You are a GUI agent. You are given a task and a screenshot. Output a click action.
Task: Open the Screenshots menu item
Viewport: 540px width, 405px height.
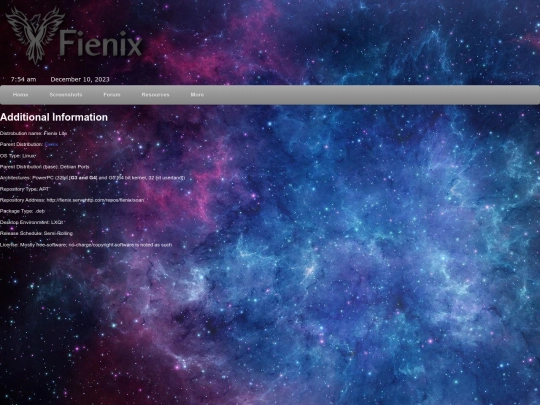coord(66,95)
